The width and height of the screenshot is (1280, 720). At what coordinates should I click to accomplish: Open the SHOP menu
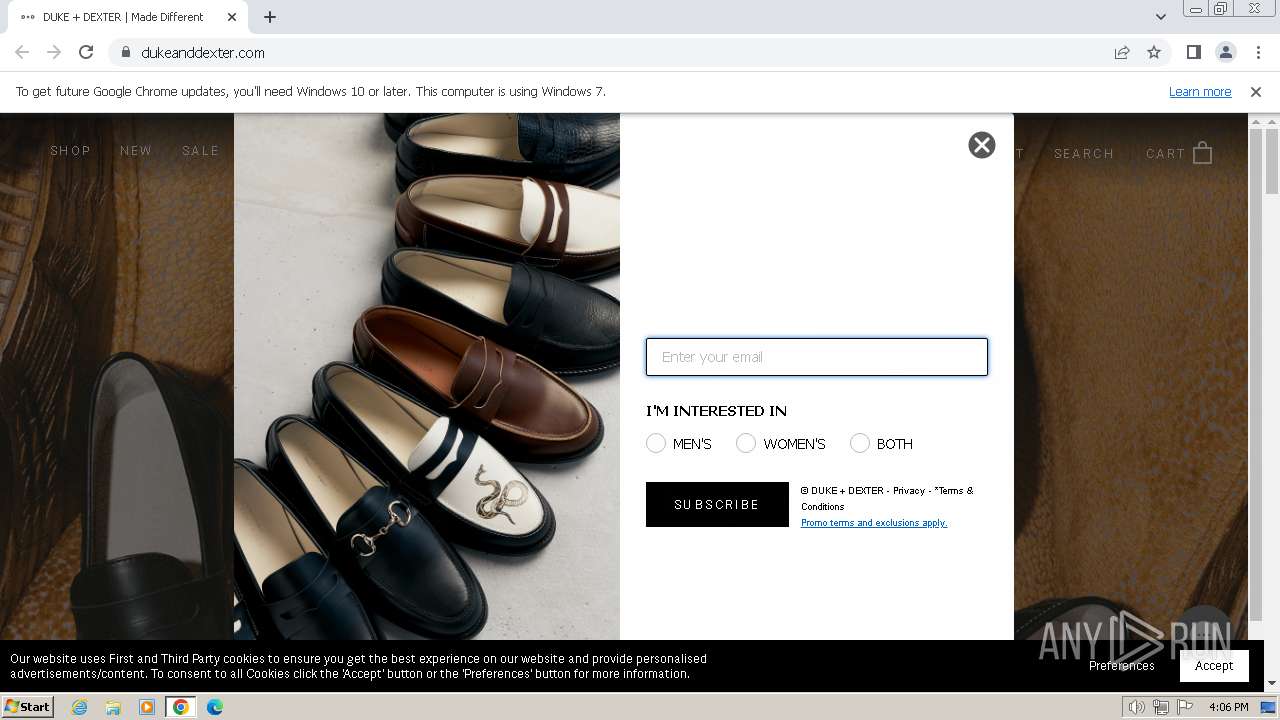coord(70,151)
